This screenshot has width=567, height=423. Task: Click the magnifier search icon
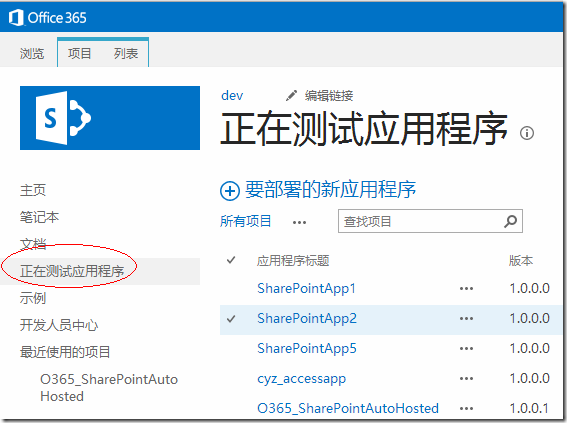coord(511,221)
